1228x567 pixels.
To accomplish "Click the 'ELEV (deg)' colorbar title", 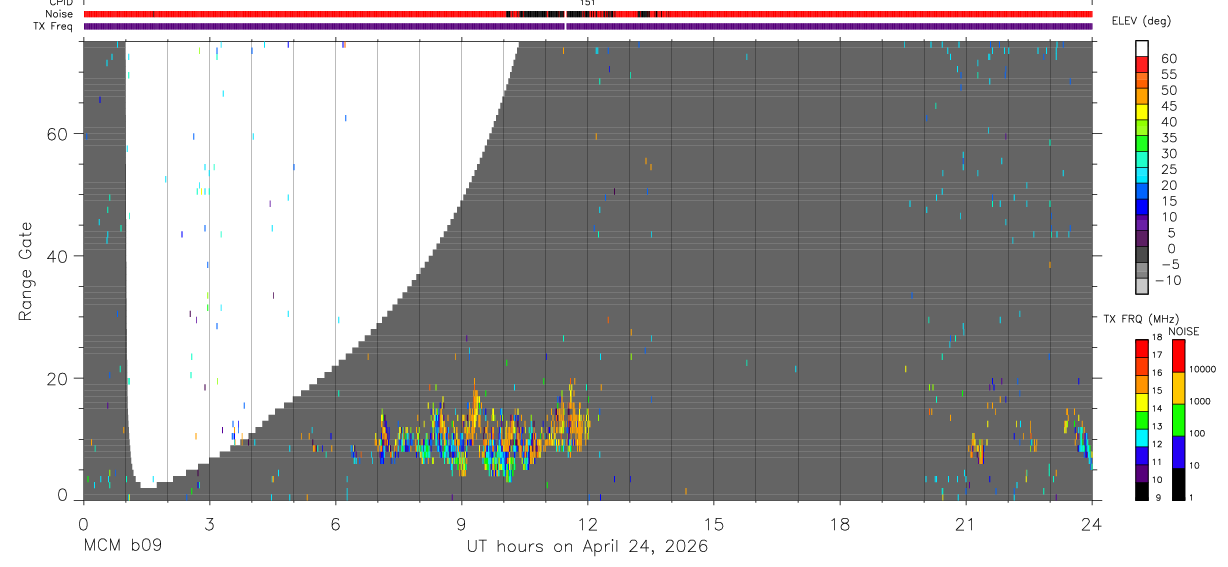I will [1142, 21].
